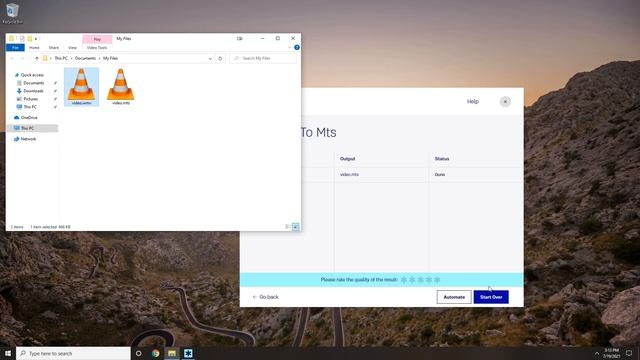The height and width of the screenshot is (360, 640).
Task: Click chevron after Documents in address bar
Action: pos(99,58)
